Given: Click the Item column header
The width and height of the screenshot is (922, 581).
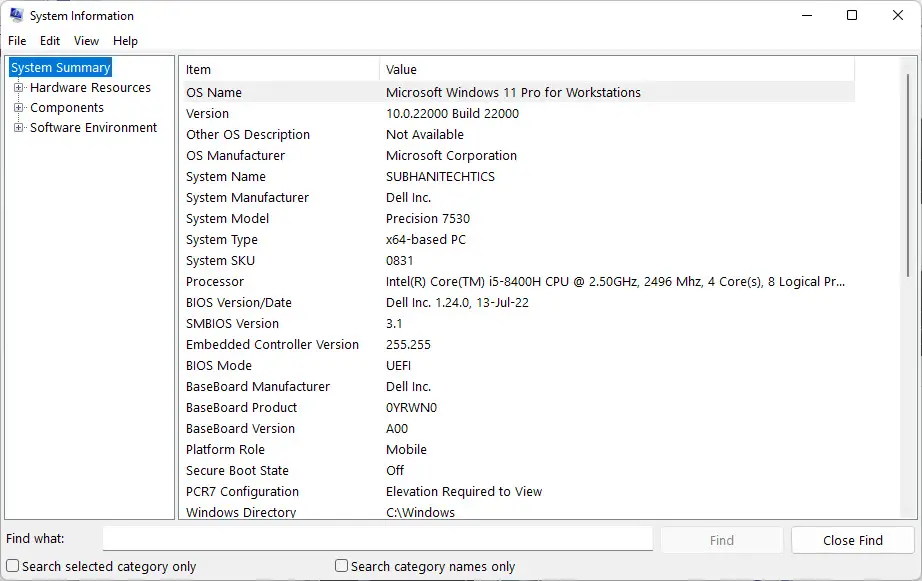Looking at the screenshot, I should point(280,69).
